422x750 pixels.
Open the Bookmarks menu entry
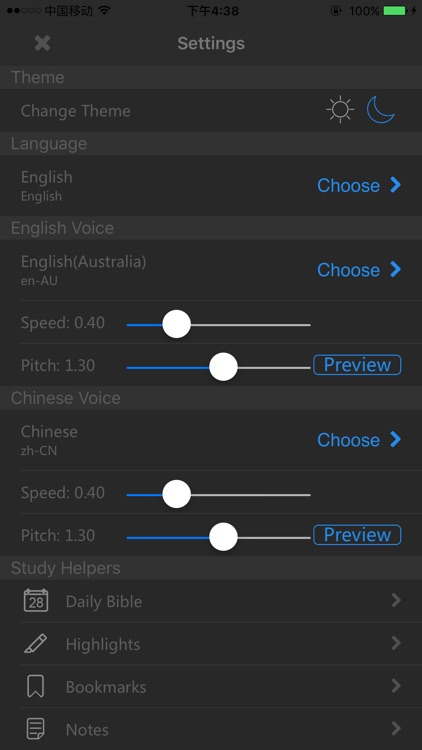pos(211,686)
